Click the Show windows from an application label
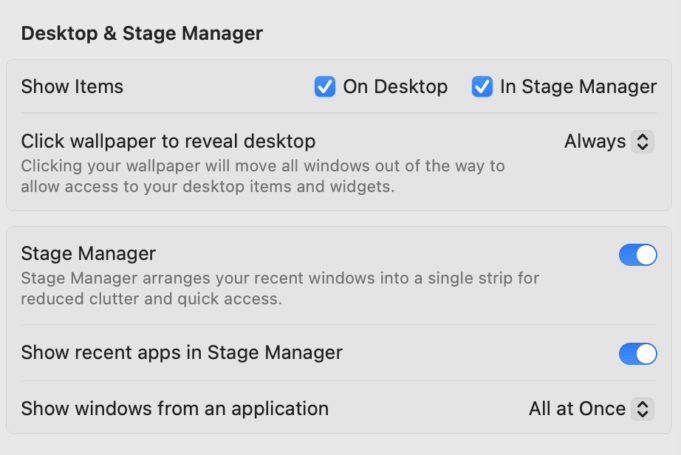Viewport: 681px width, 455px height. tap(175, 409)
